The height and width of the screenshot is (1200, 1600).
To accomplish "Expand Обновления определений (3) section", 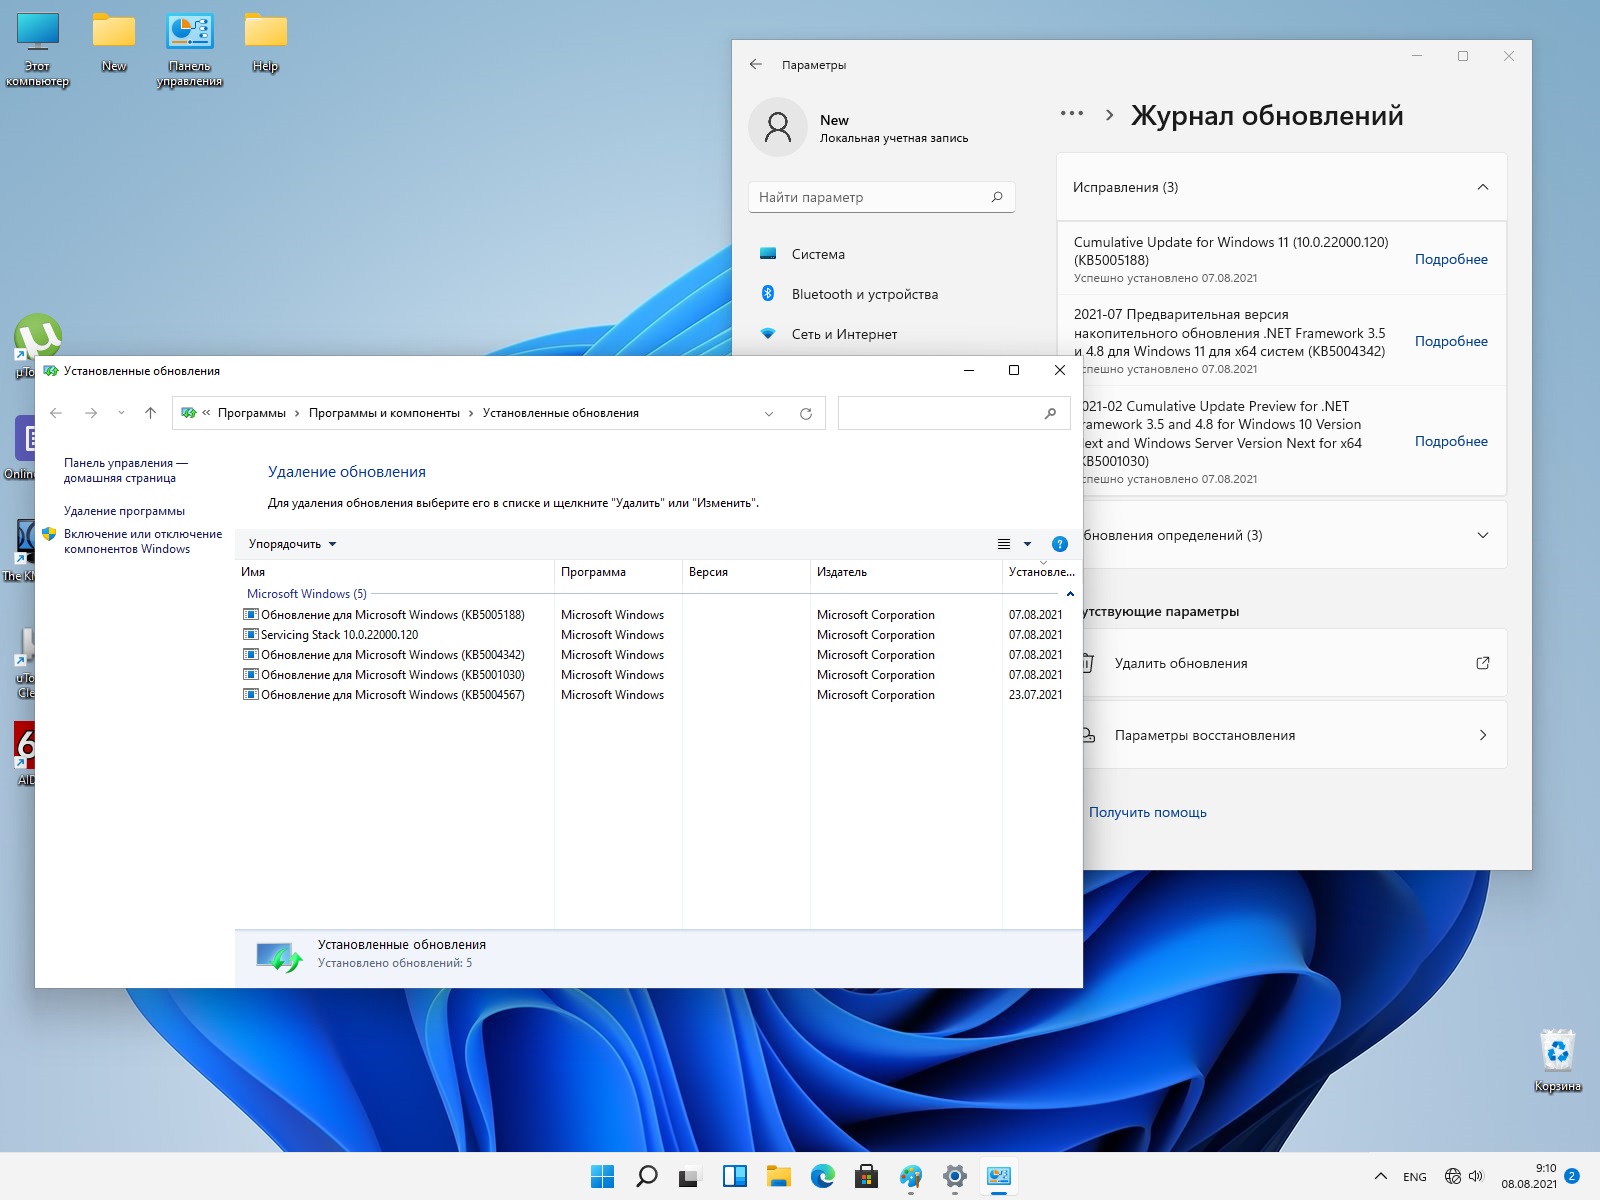I will (1483, 535).
